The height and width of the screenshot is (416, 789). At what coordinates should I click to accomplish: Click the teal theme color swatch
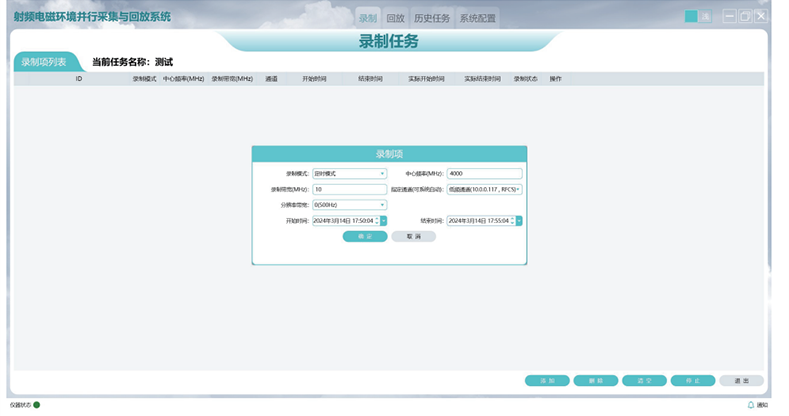coord(691,16)
